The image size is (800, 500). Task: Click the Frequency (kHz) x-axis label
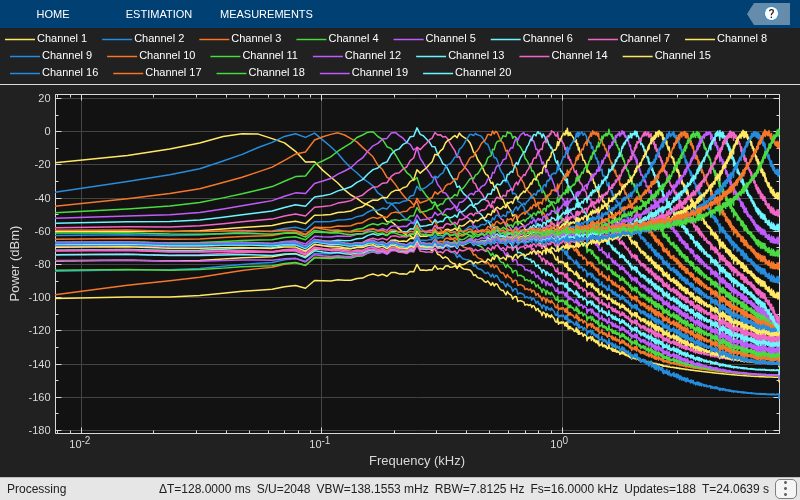tap(417, 461)
